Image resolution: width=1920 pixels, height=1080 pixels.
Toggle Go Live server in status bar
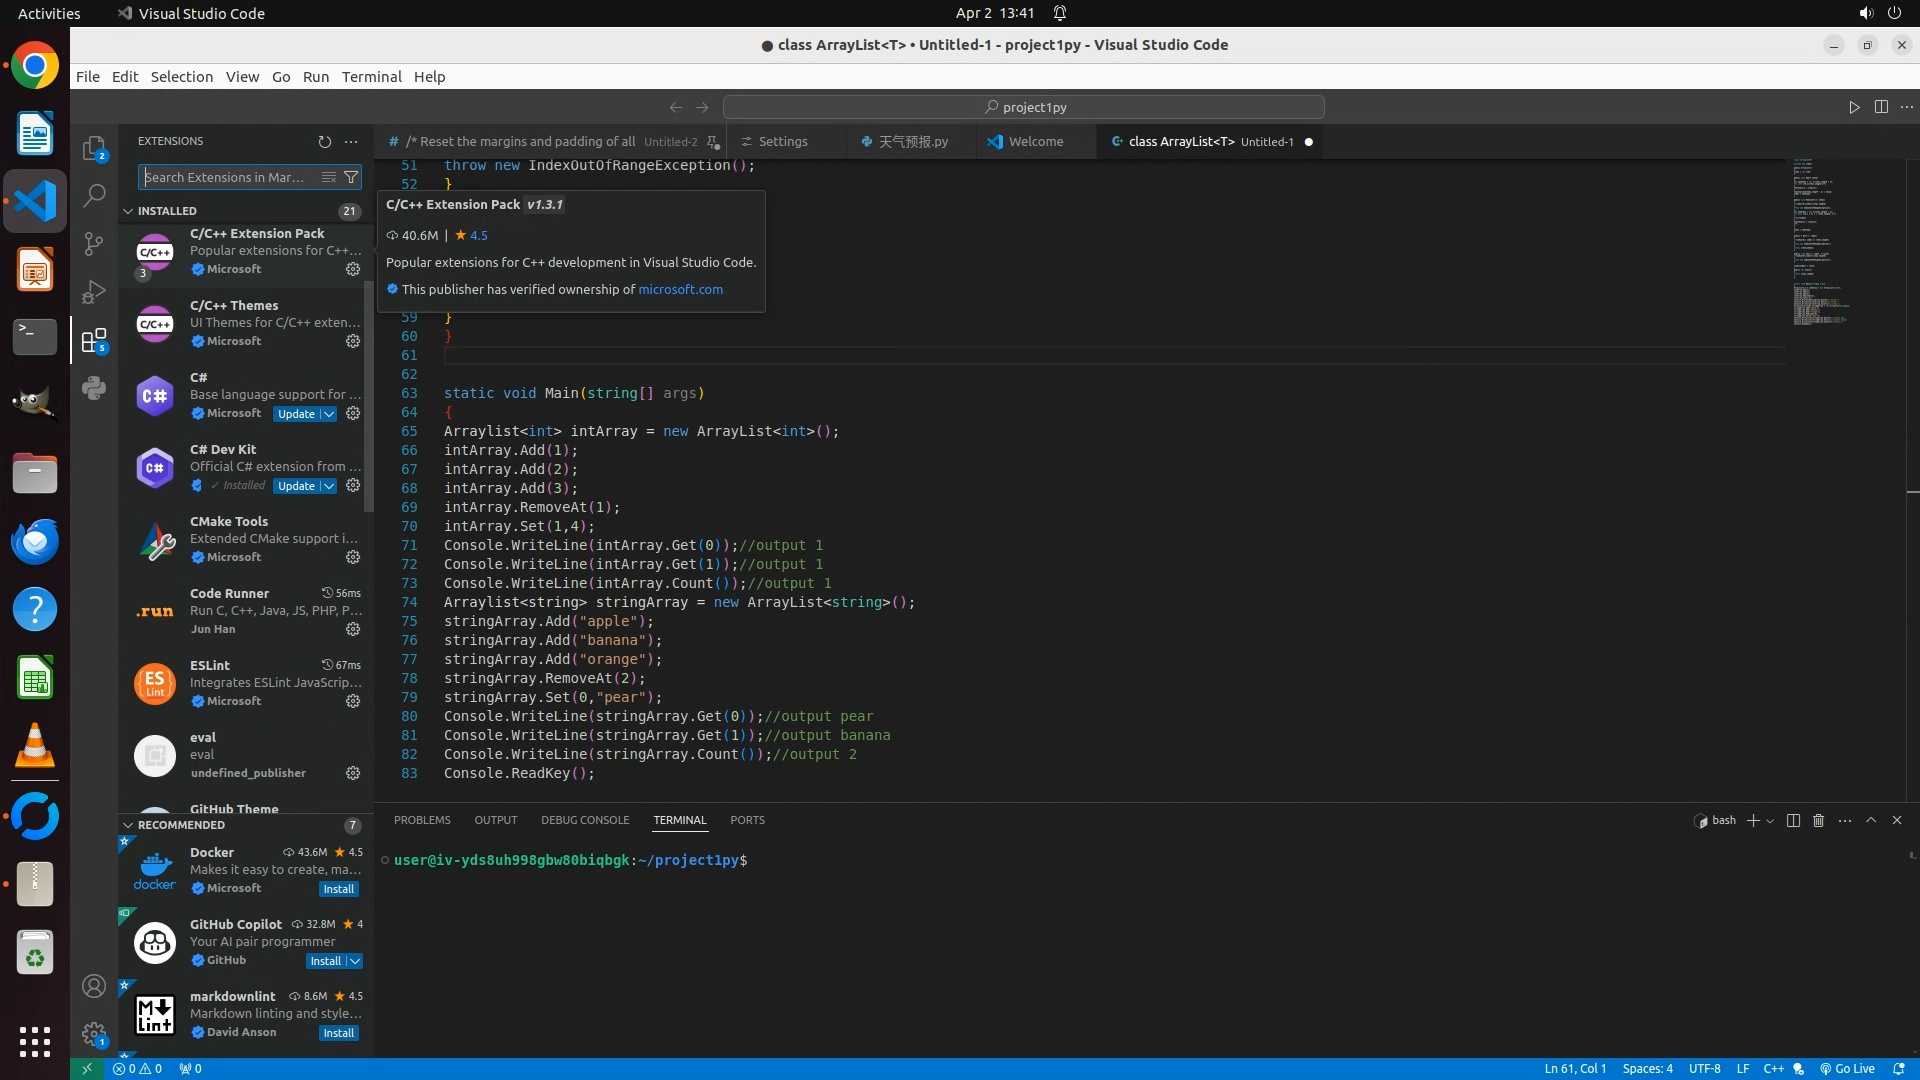1847,1068
